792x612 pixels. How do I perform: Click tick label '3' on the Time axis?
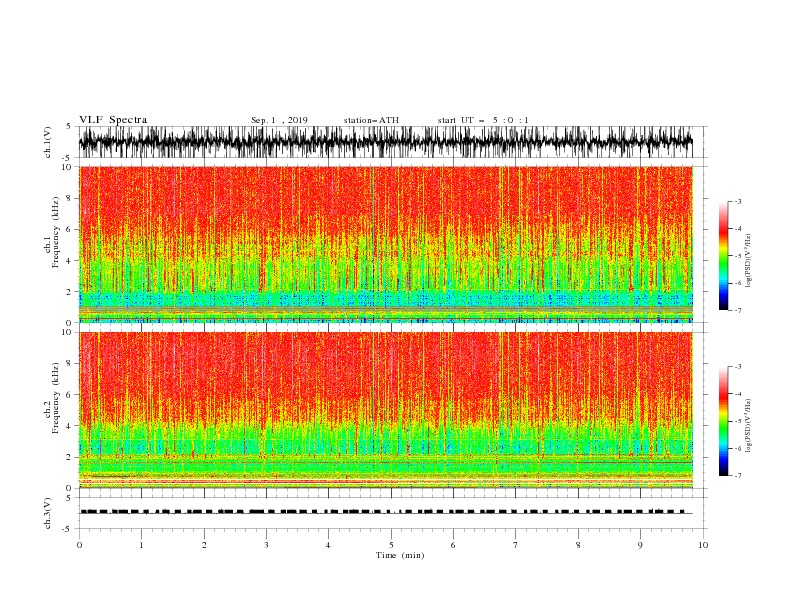click(x=266, y=545)
